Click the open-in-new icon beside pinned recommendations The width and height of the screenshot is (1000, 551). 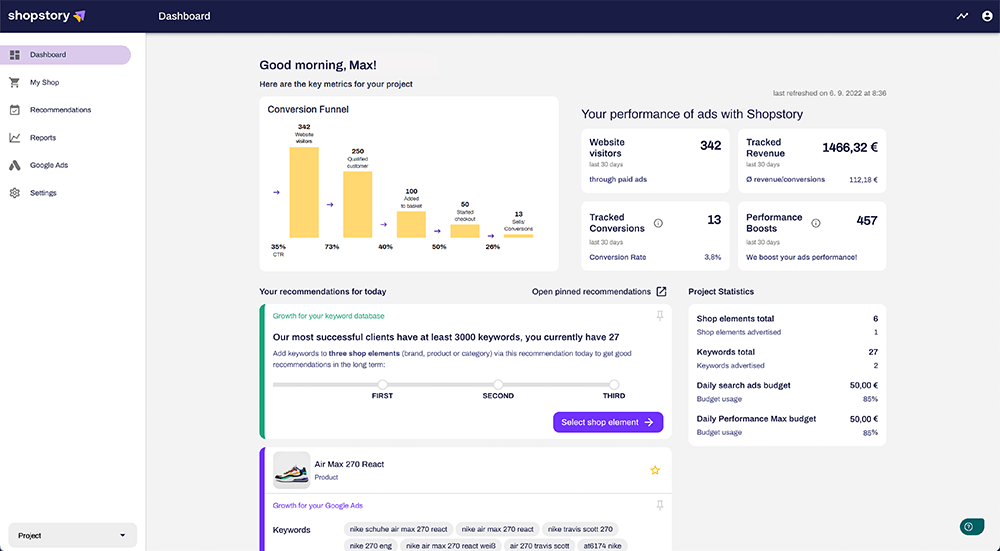tap(661, 291)
